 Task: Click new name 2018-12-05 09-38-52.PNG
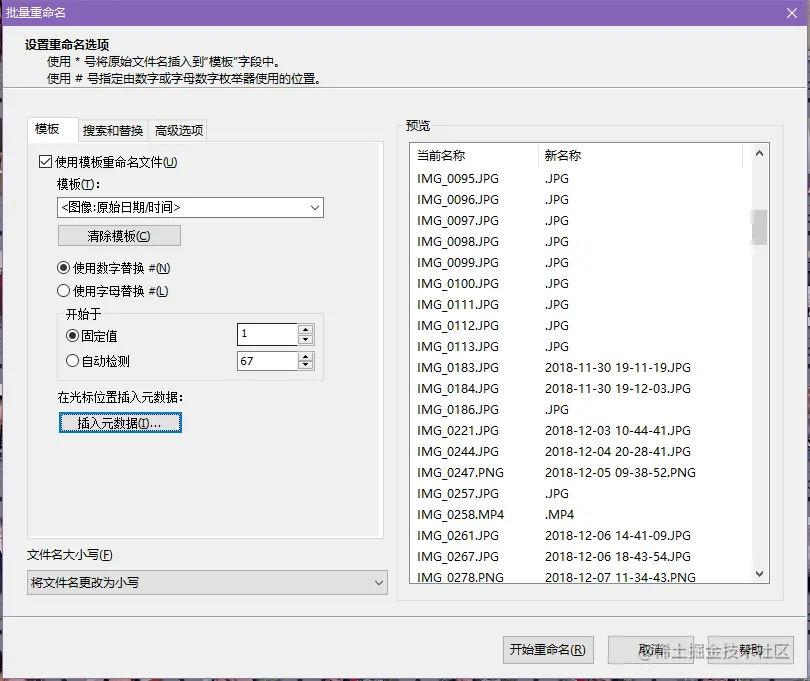tap(620, 473)
